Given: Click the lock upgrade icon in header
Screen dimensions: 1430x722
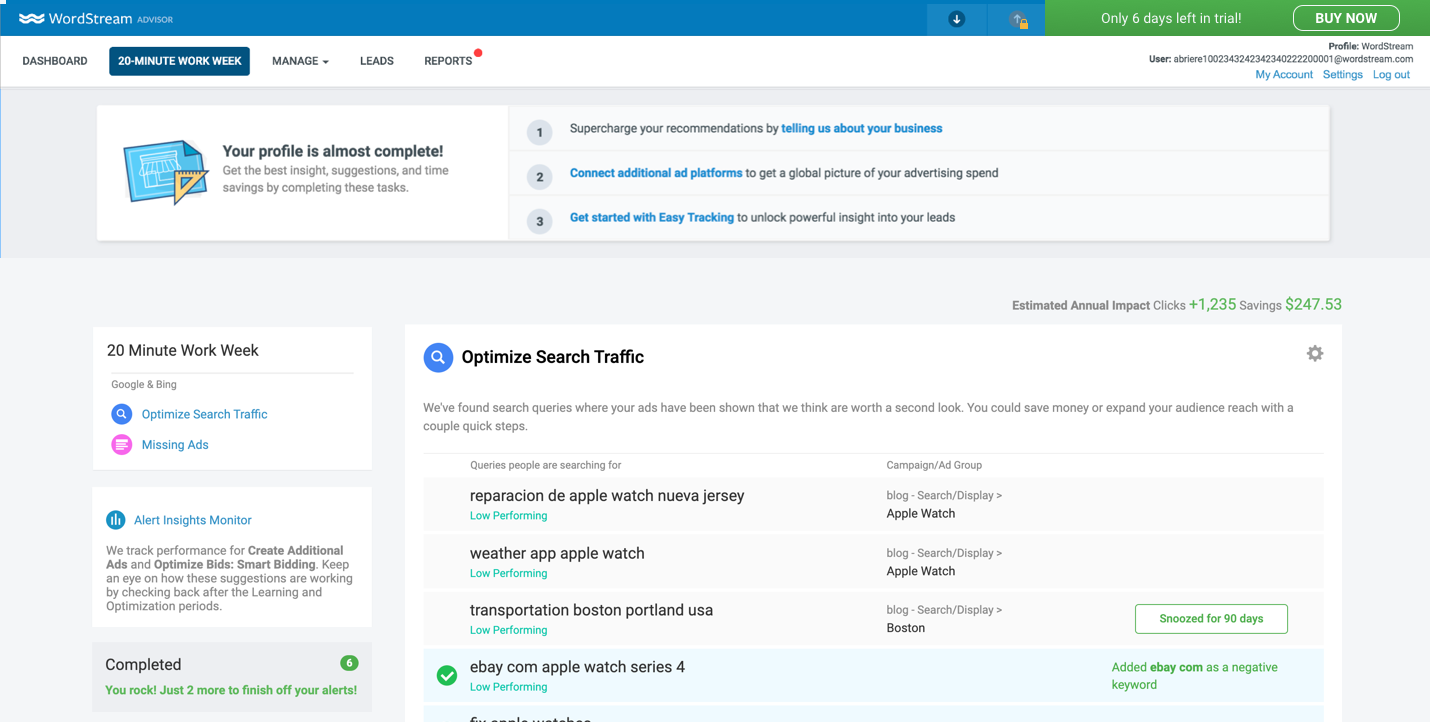Looking at the screenshot, I should pyautogui.click(x=1017, y=19).
